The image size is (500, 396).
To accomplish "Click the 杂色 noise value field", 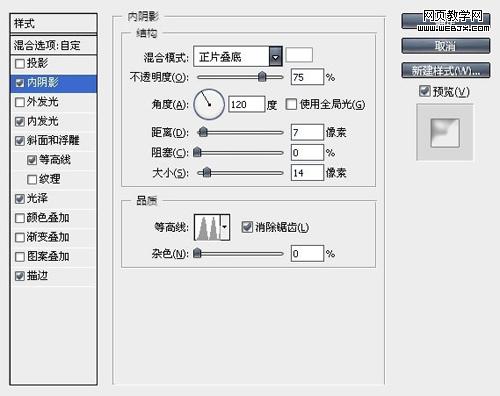I will [307, 253].
